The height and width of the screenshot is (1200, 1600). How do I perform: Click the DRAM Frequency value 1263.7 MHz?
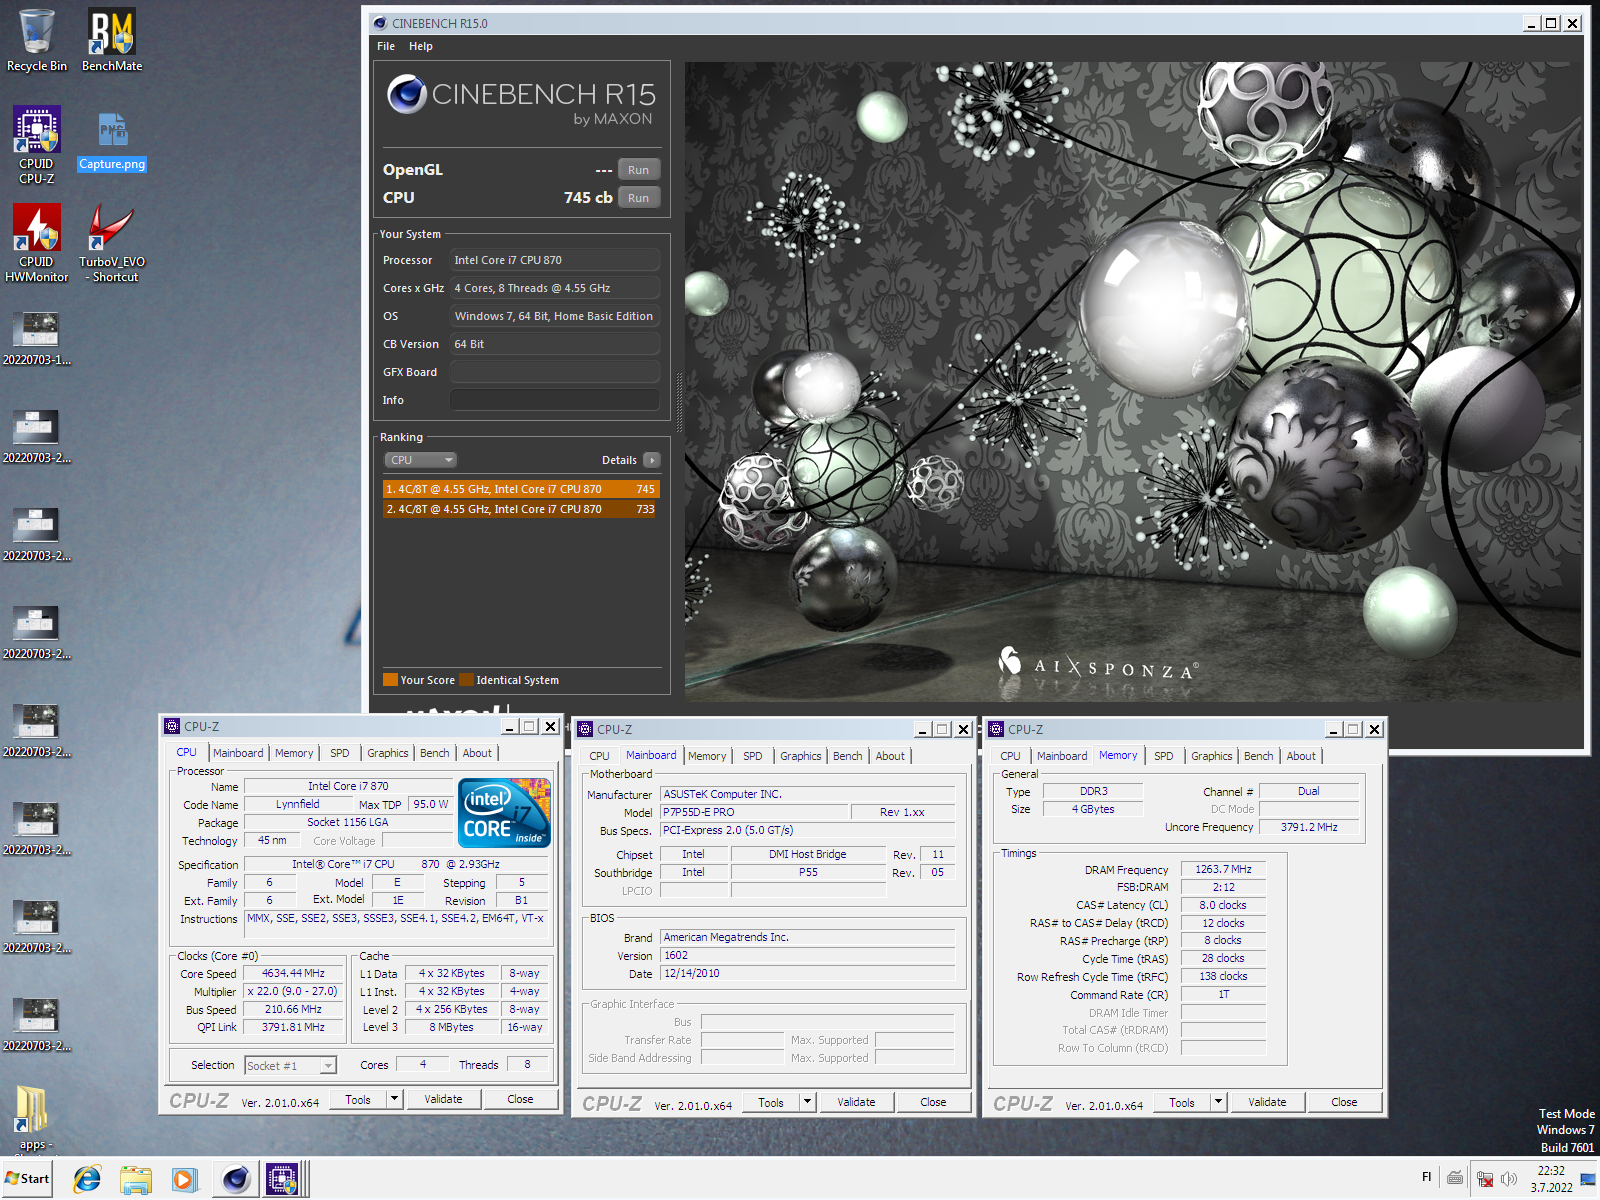(1223, 869)
